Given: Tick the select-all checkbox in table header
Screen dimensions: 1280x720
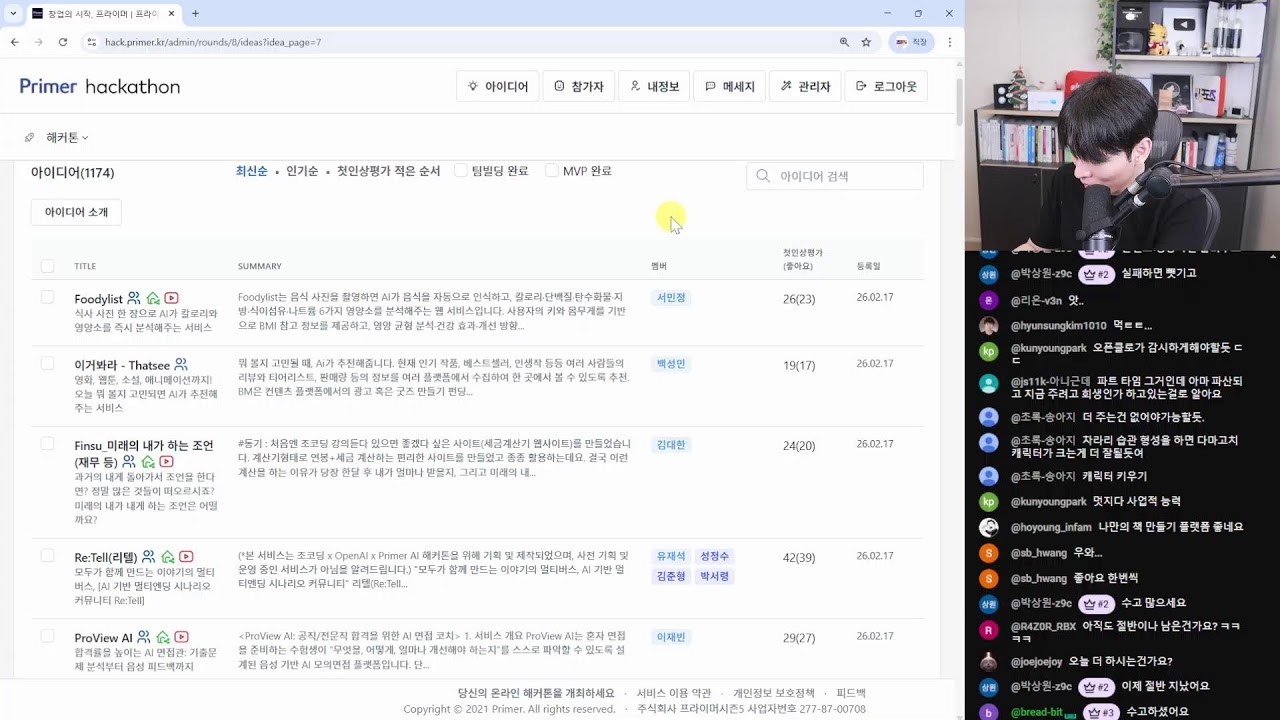Looking at the screenshot, I should pos(47,266).
